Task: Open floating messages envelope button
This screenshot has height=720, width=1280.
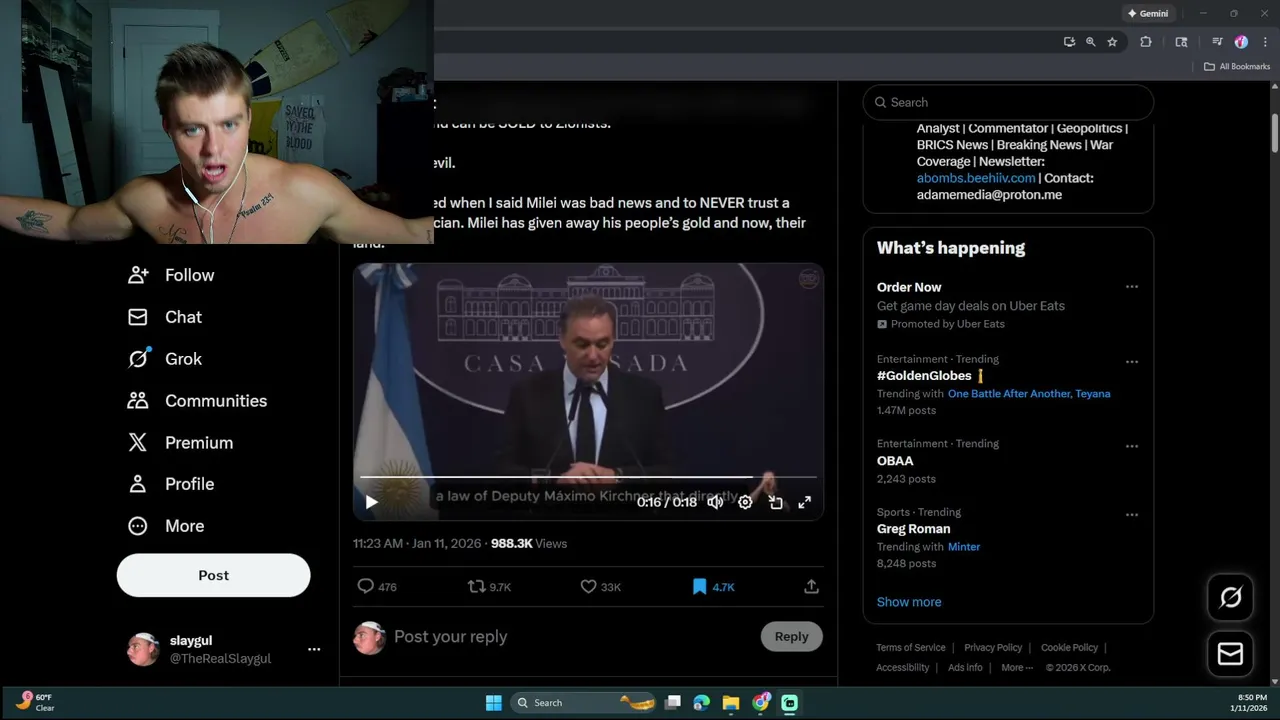Action: tap(1230, 654)
